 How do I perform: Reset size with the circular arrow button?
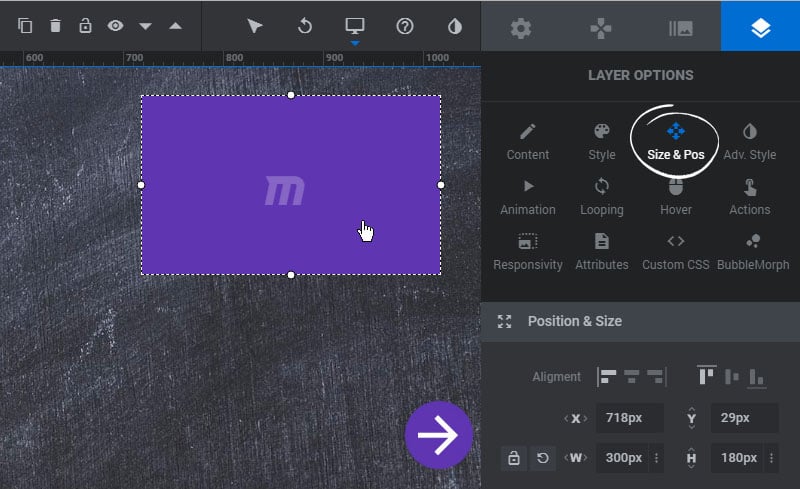pos(543,458)
